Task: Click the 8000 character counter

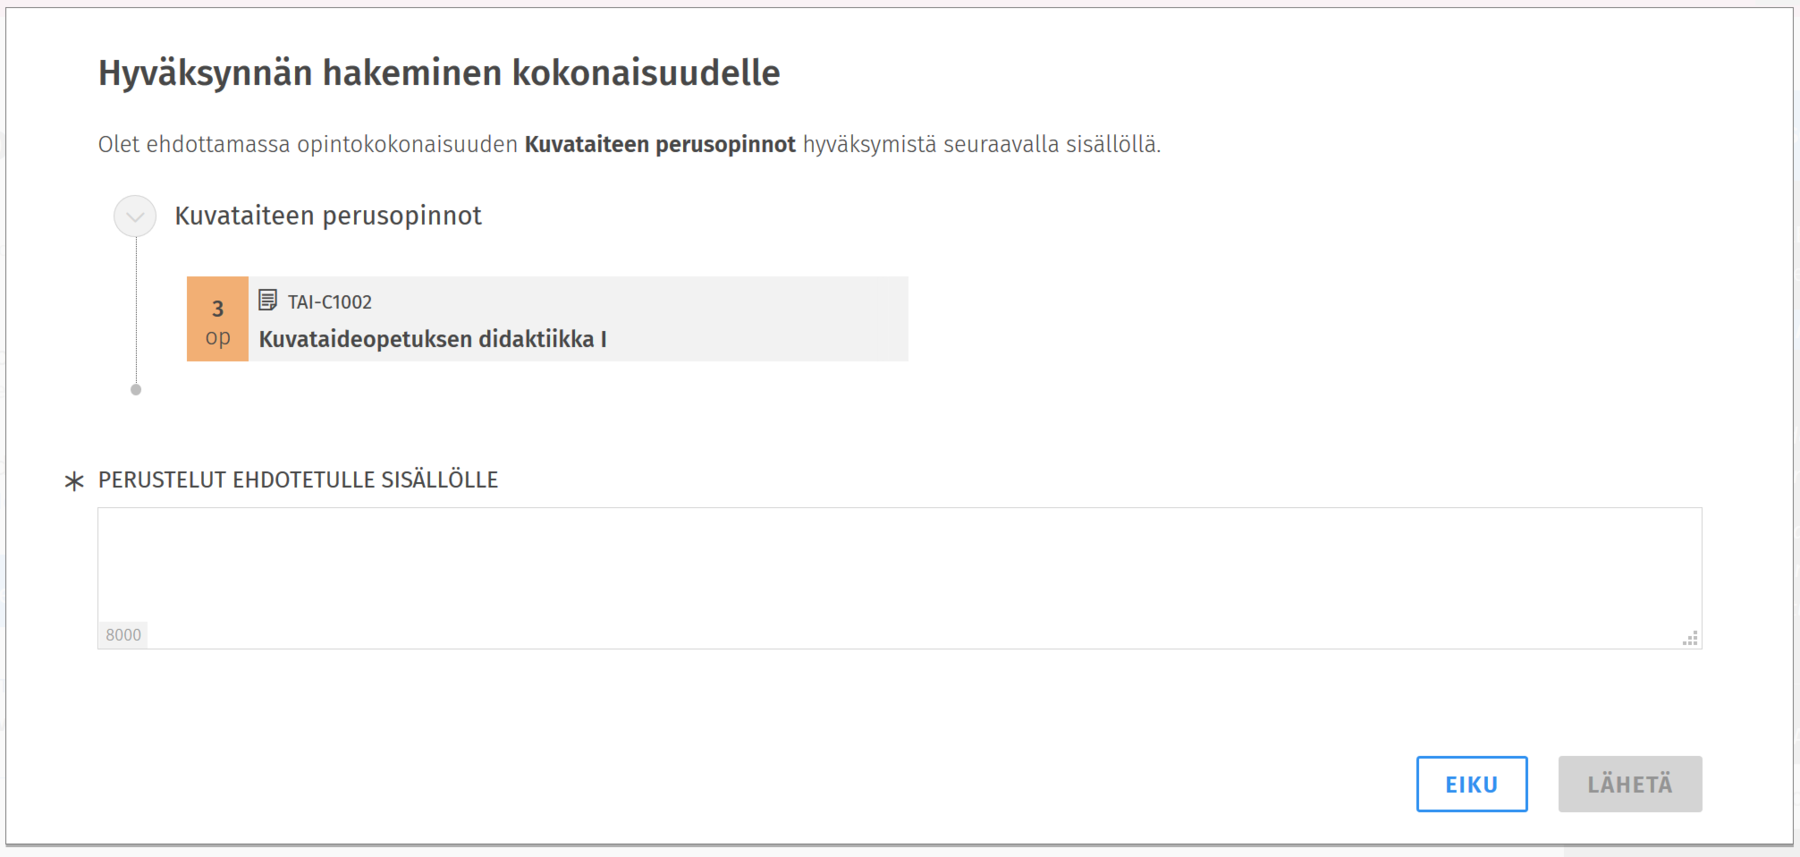Action: click(x=123, y=635)
